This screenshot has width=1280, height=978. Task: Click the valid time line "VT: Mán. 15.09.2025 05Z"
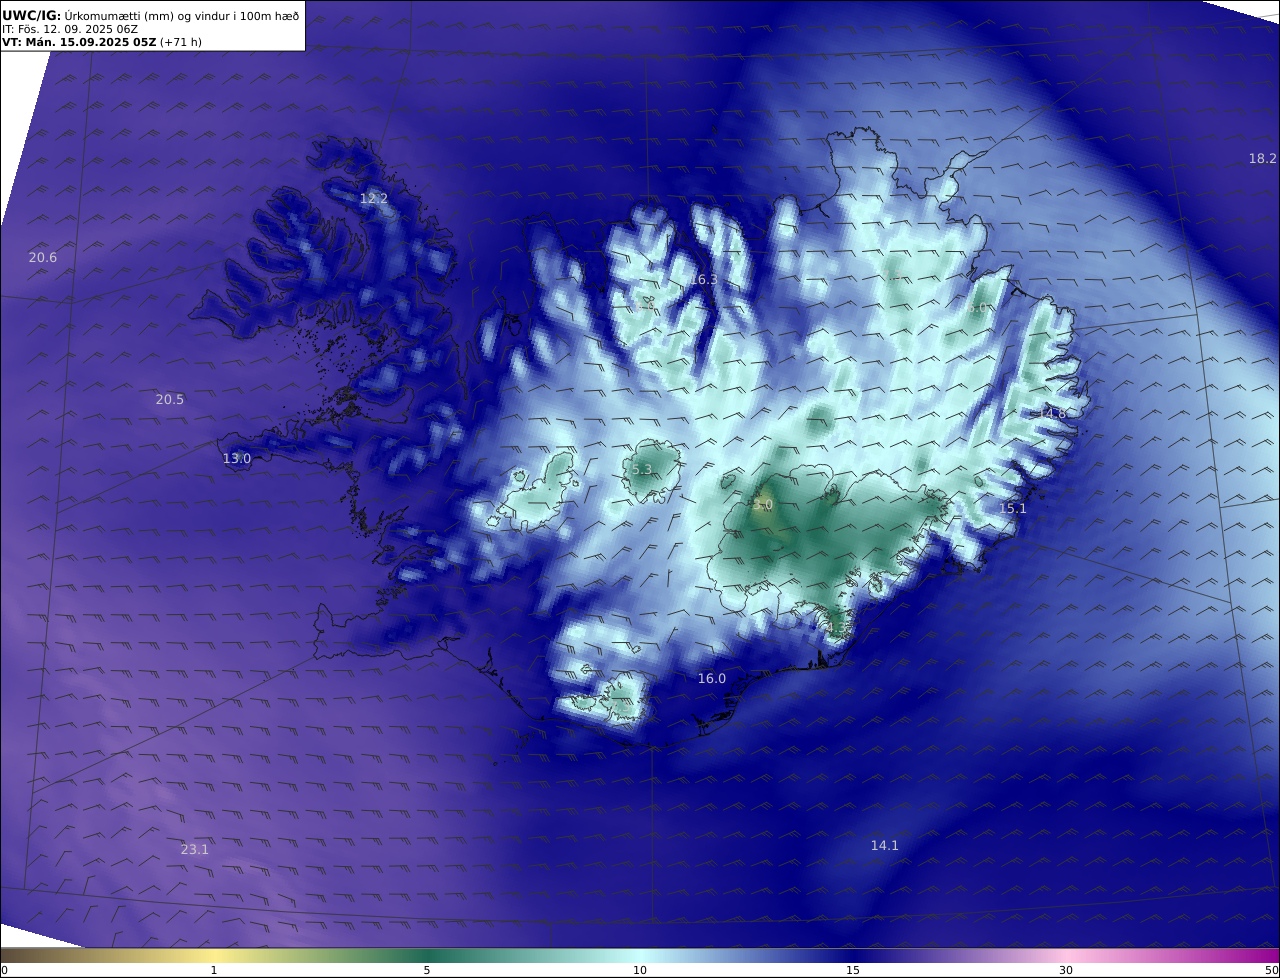click(x=79, y=43)
